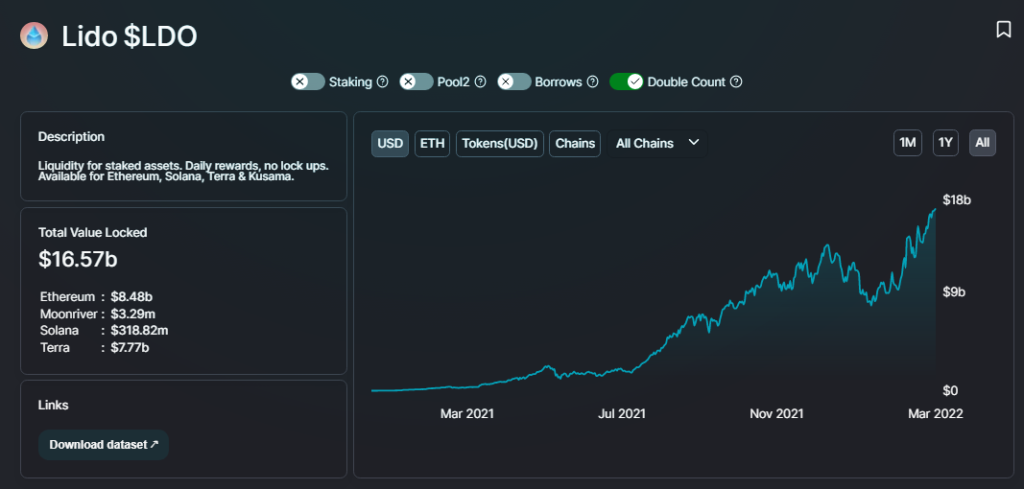Image resolution: width=1024 pixels, height=489 pixels.
Task: Click the $18b axis label
Action: (x=957, y=200)
